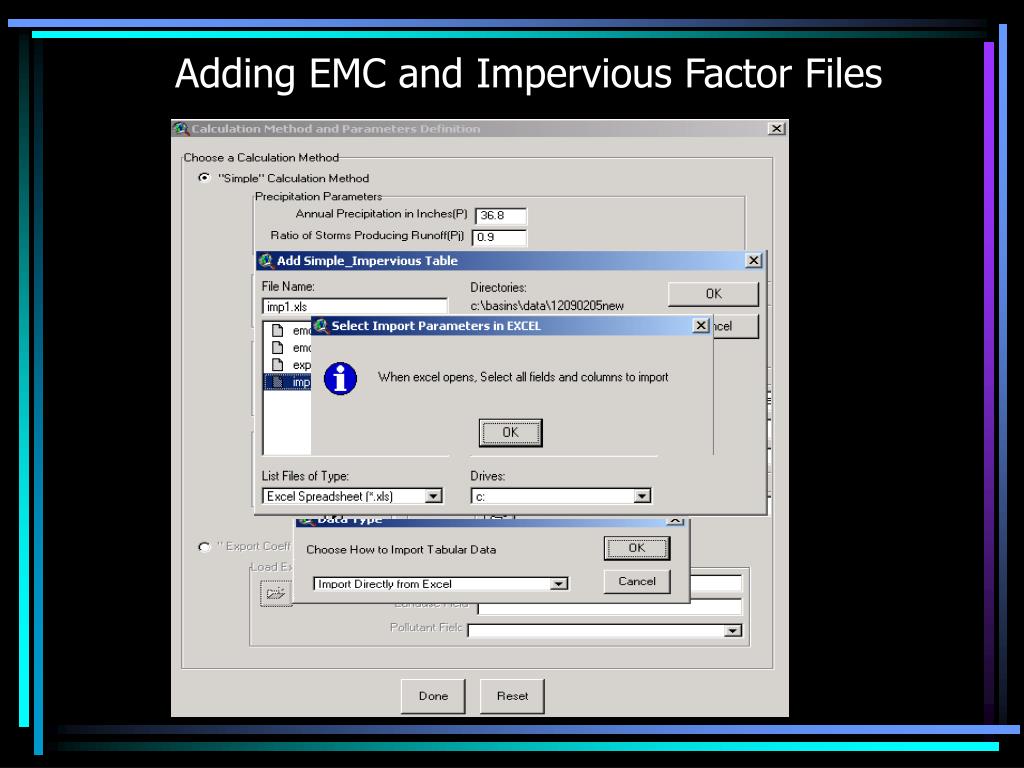Click the first emc file icon
The width and height of the screenshot is (1024, 768).
[x=278, y=330]
